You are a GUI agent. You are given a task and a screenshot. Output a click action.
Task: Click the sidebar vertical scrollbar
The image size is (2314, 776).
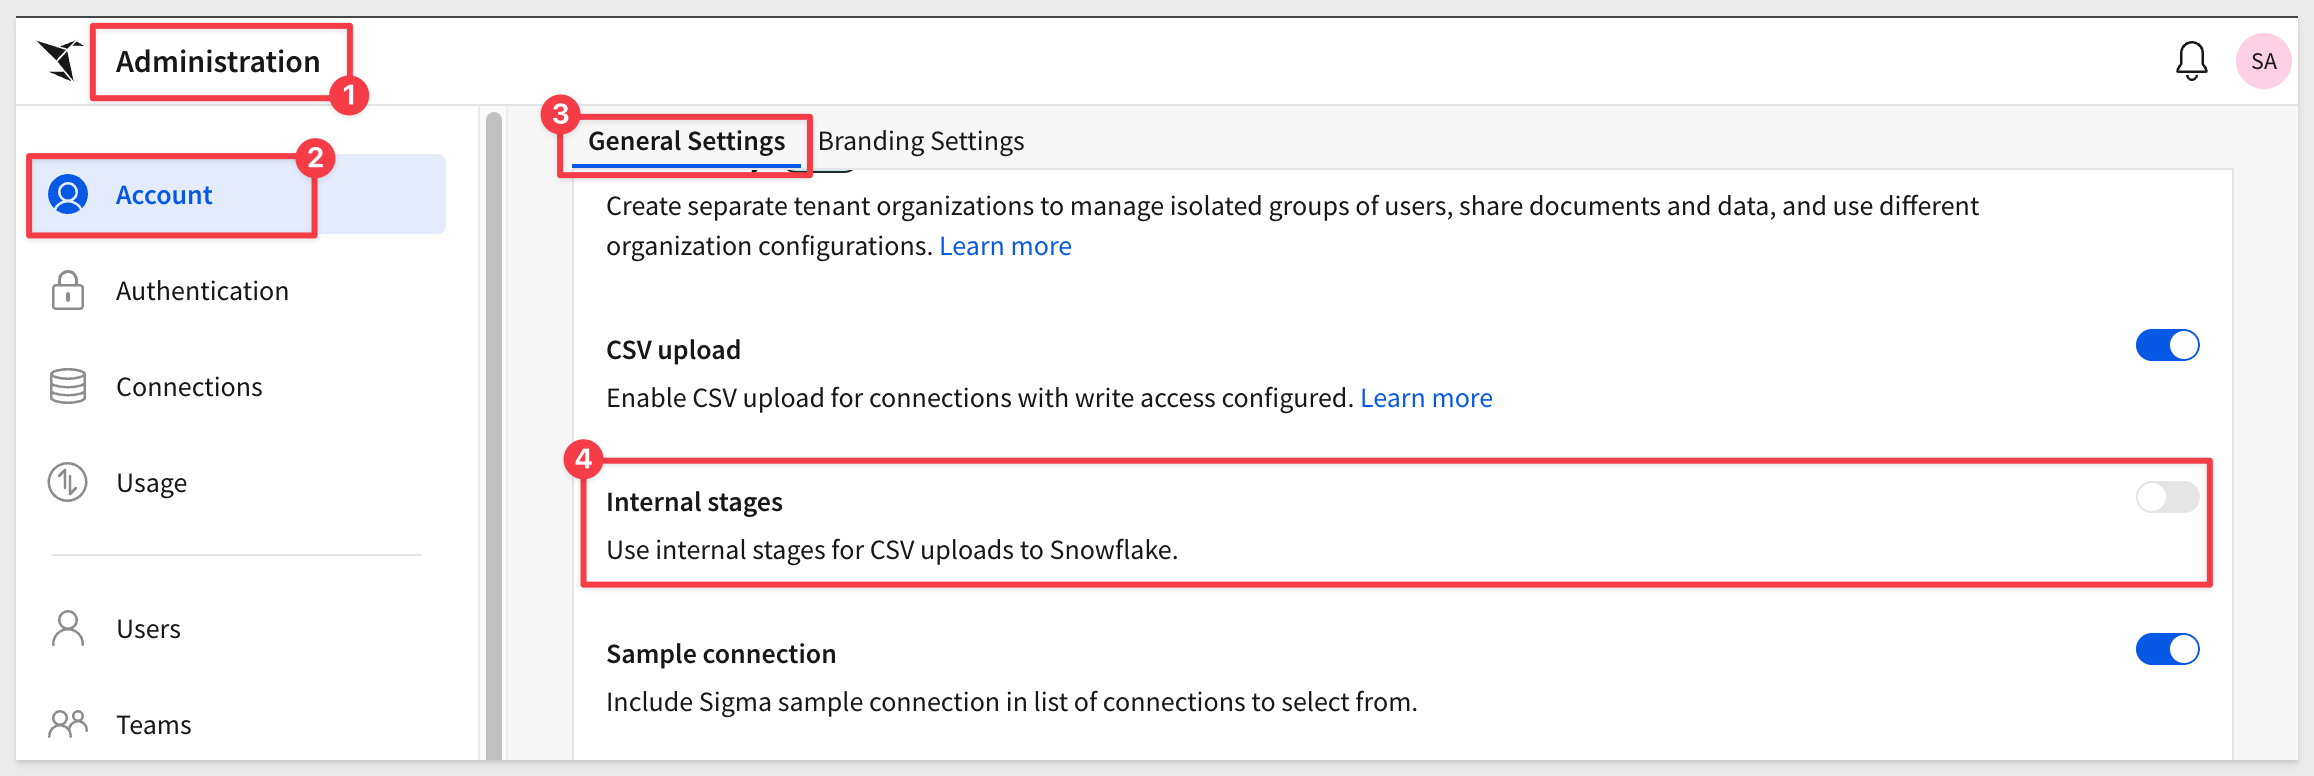[493, 430]
